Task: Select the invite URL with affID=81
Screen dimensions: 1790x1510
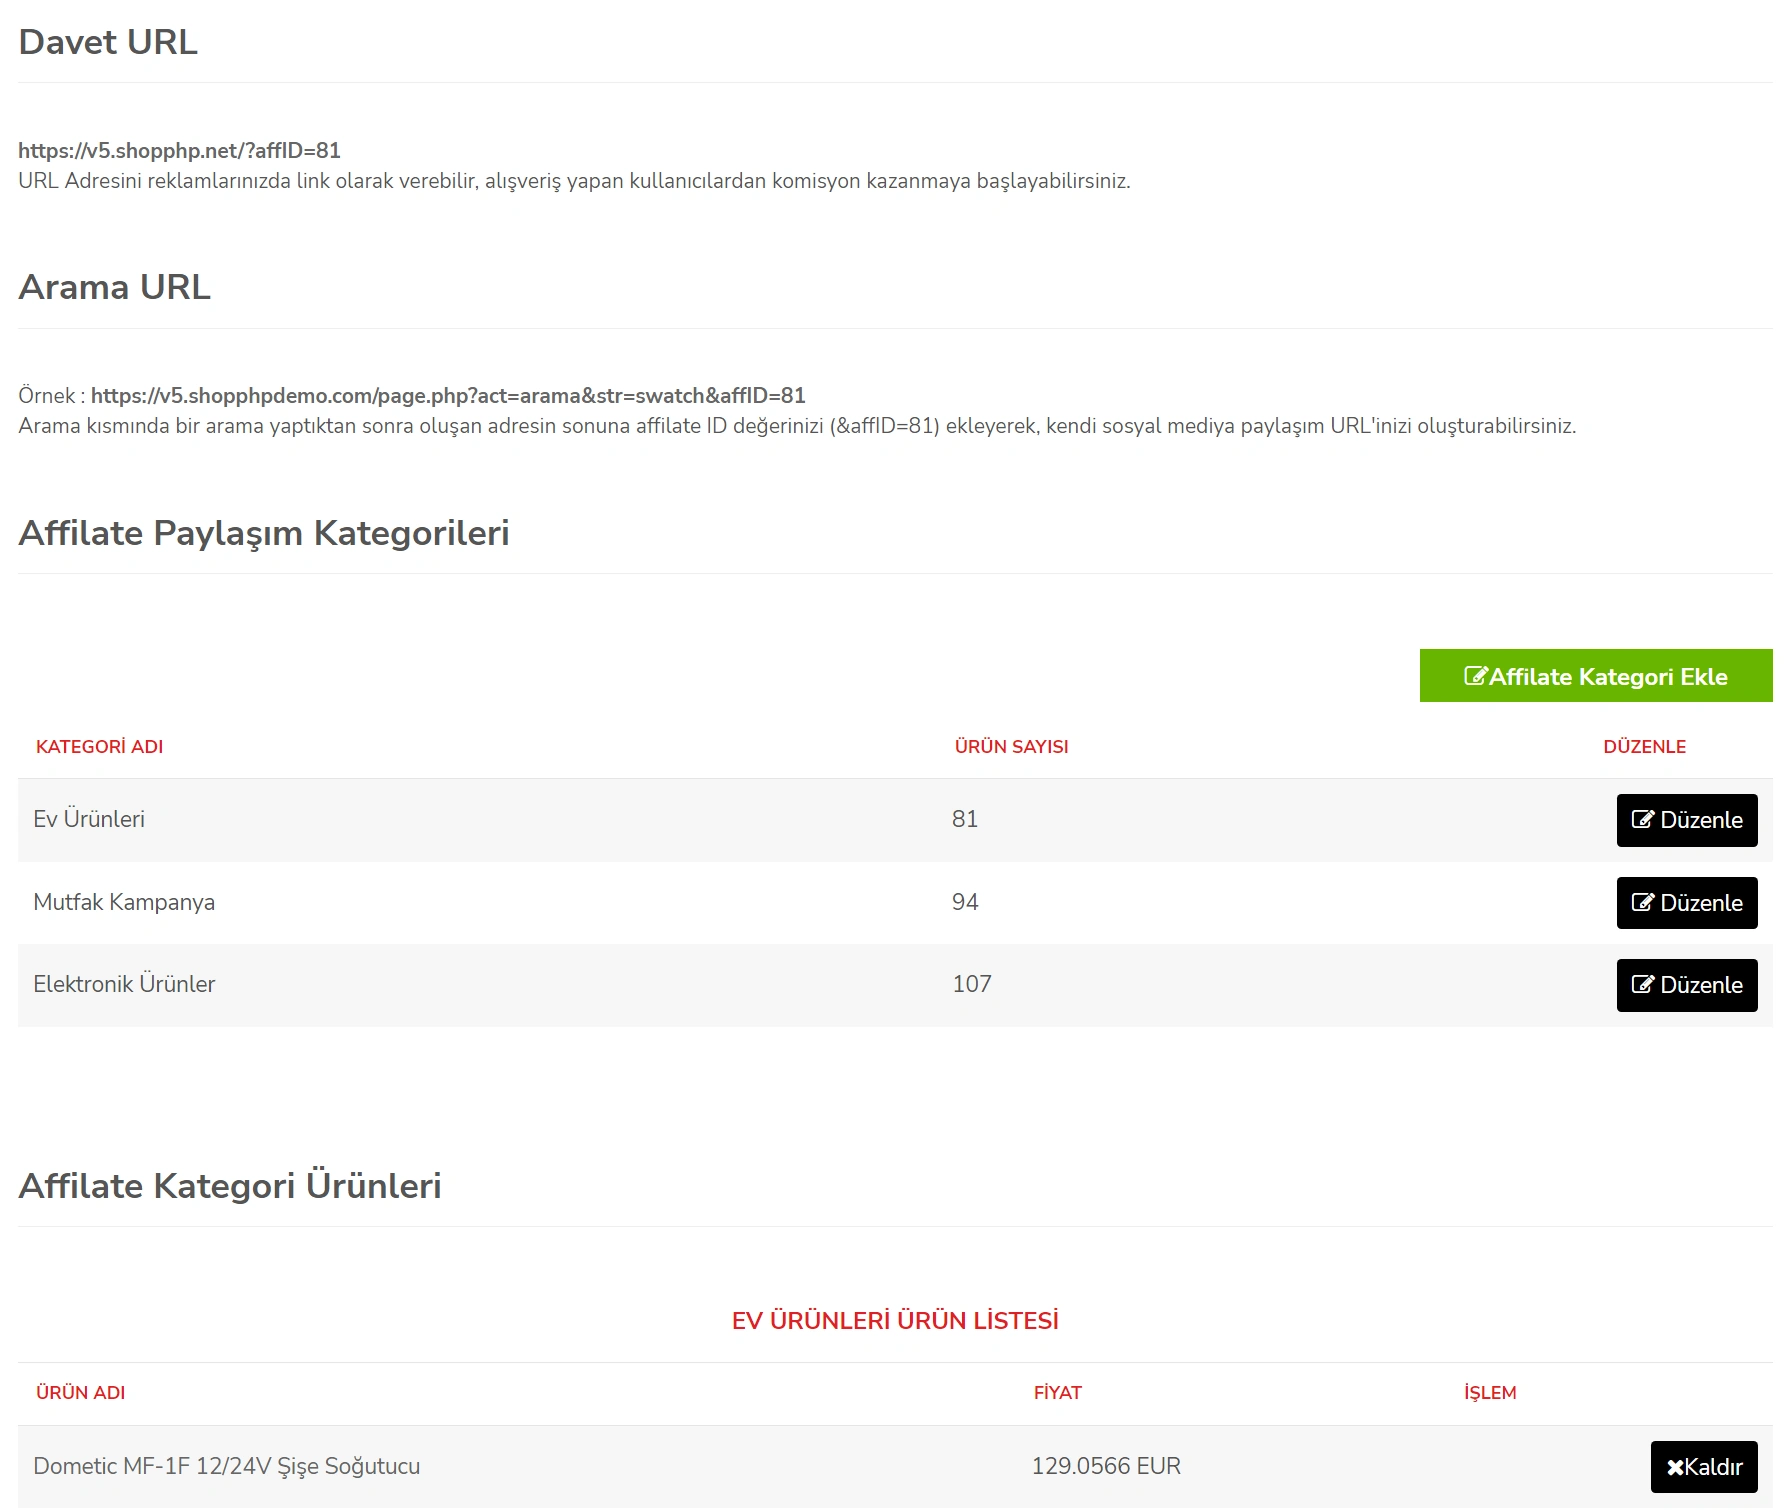Action: click(179, 150)
